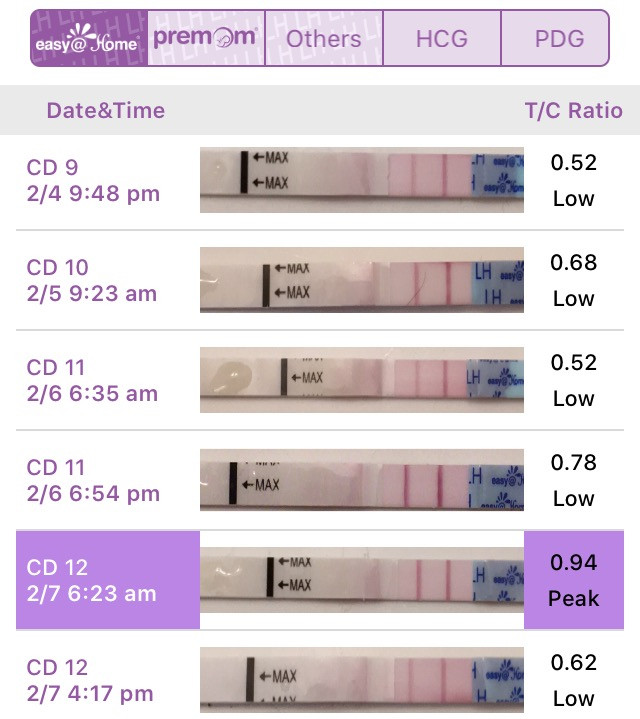Open the Others test strip tab
Viewport: 640px width, 719px height.
click(x=324, y=39)
